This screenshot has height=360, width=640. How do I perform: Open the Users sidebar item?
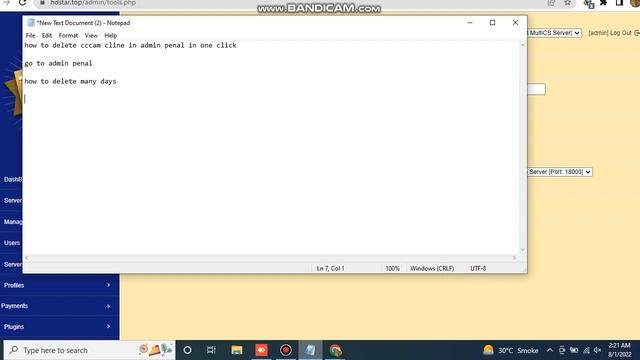pos(11,243)
